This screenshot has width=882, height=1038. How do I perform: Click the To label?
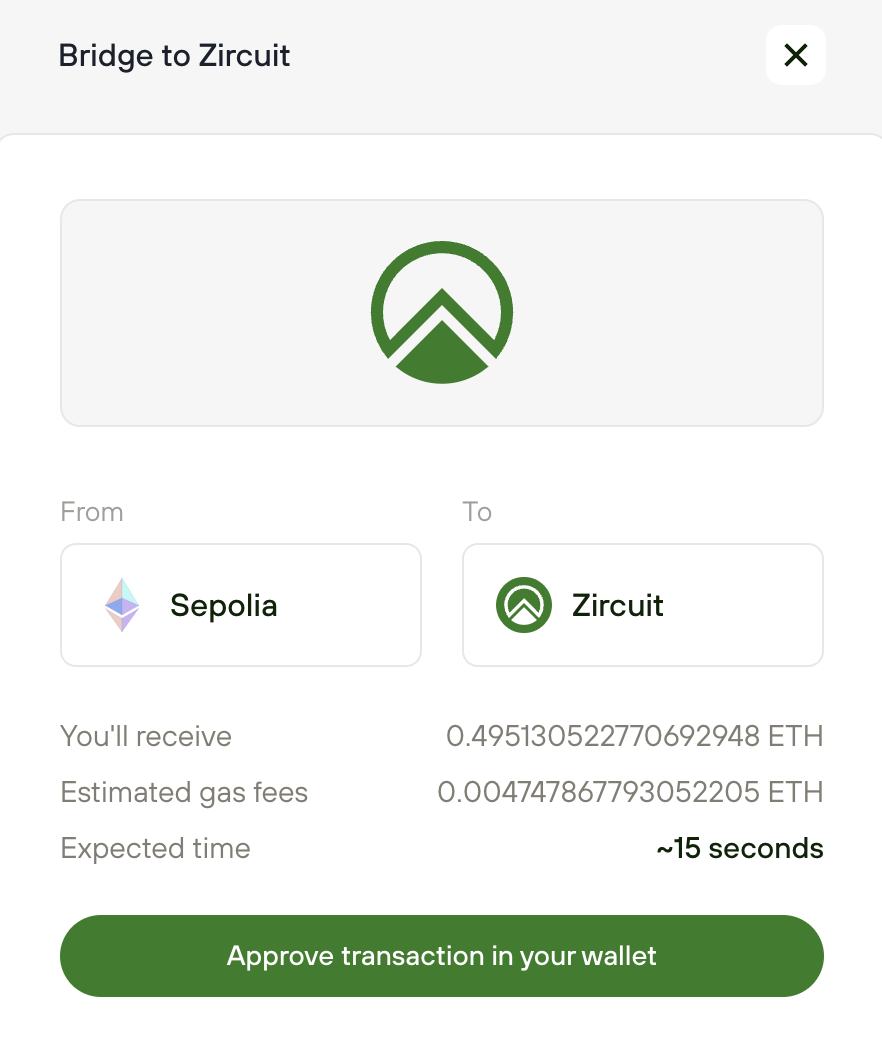coord(477,512)
